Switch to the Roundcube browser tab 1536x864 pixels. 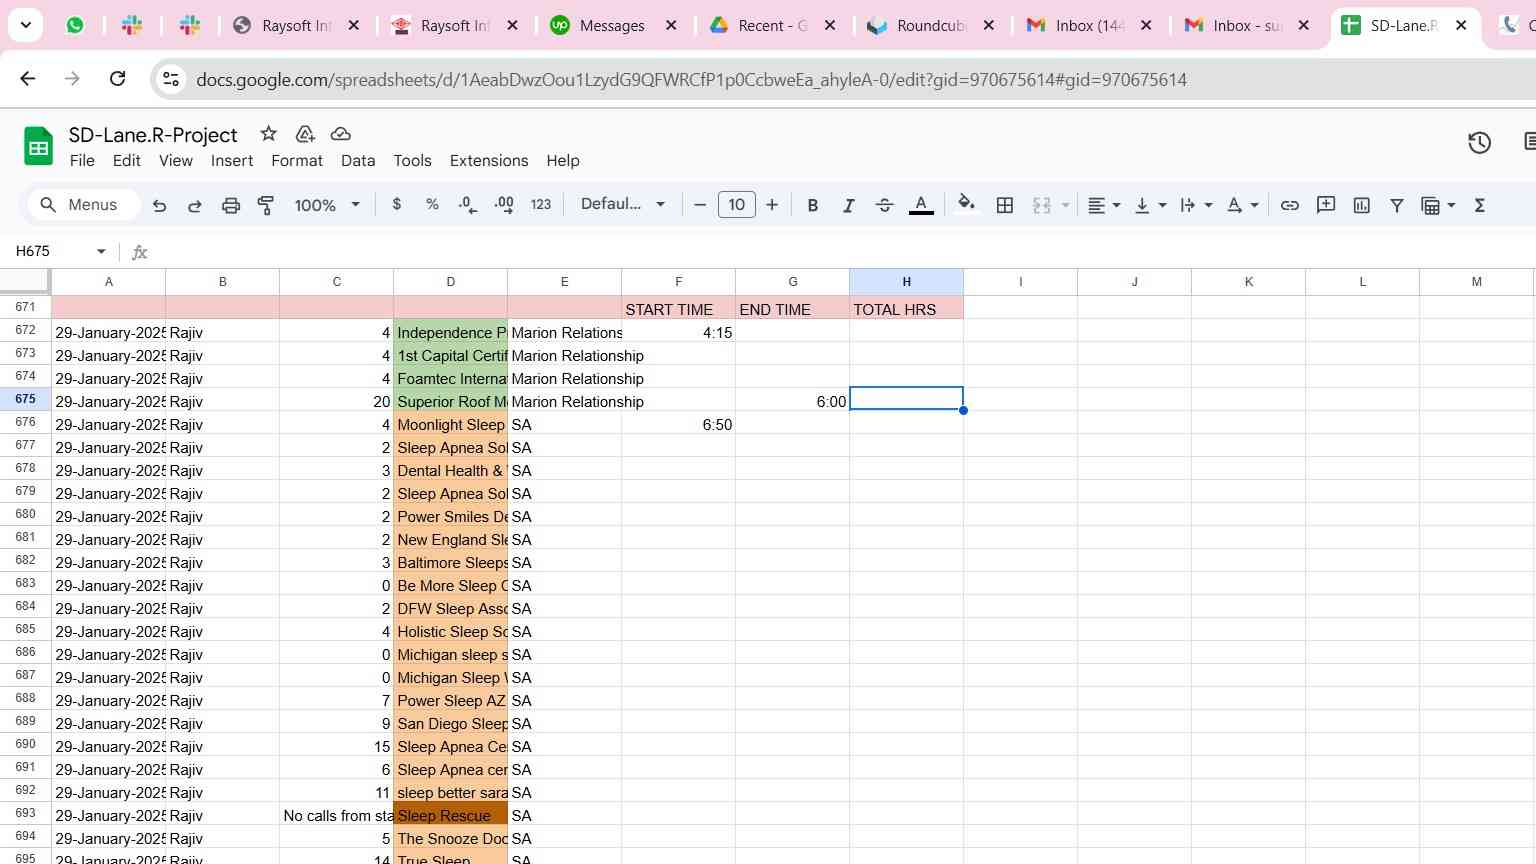(931, 25)
